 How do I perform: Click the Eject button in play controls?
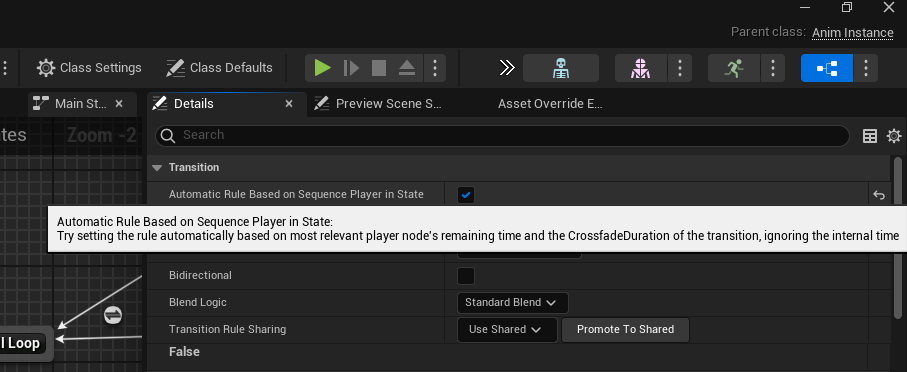[407, 68]
